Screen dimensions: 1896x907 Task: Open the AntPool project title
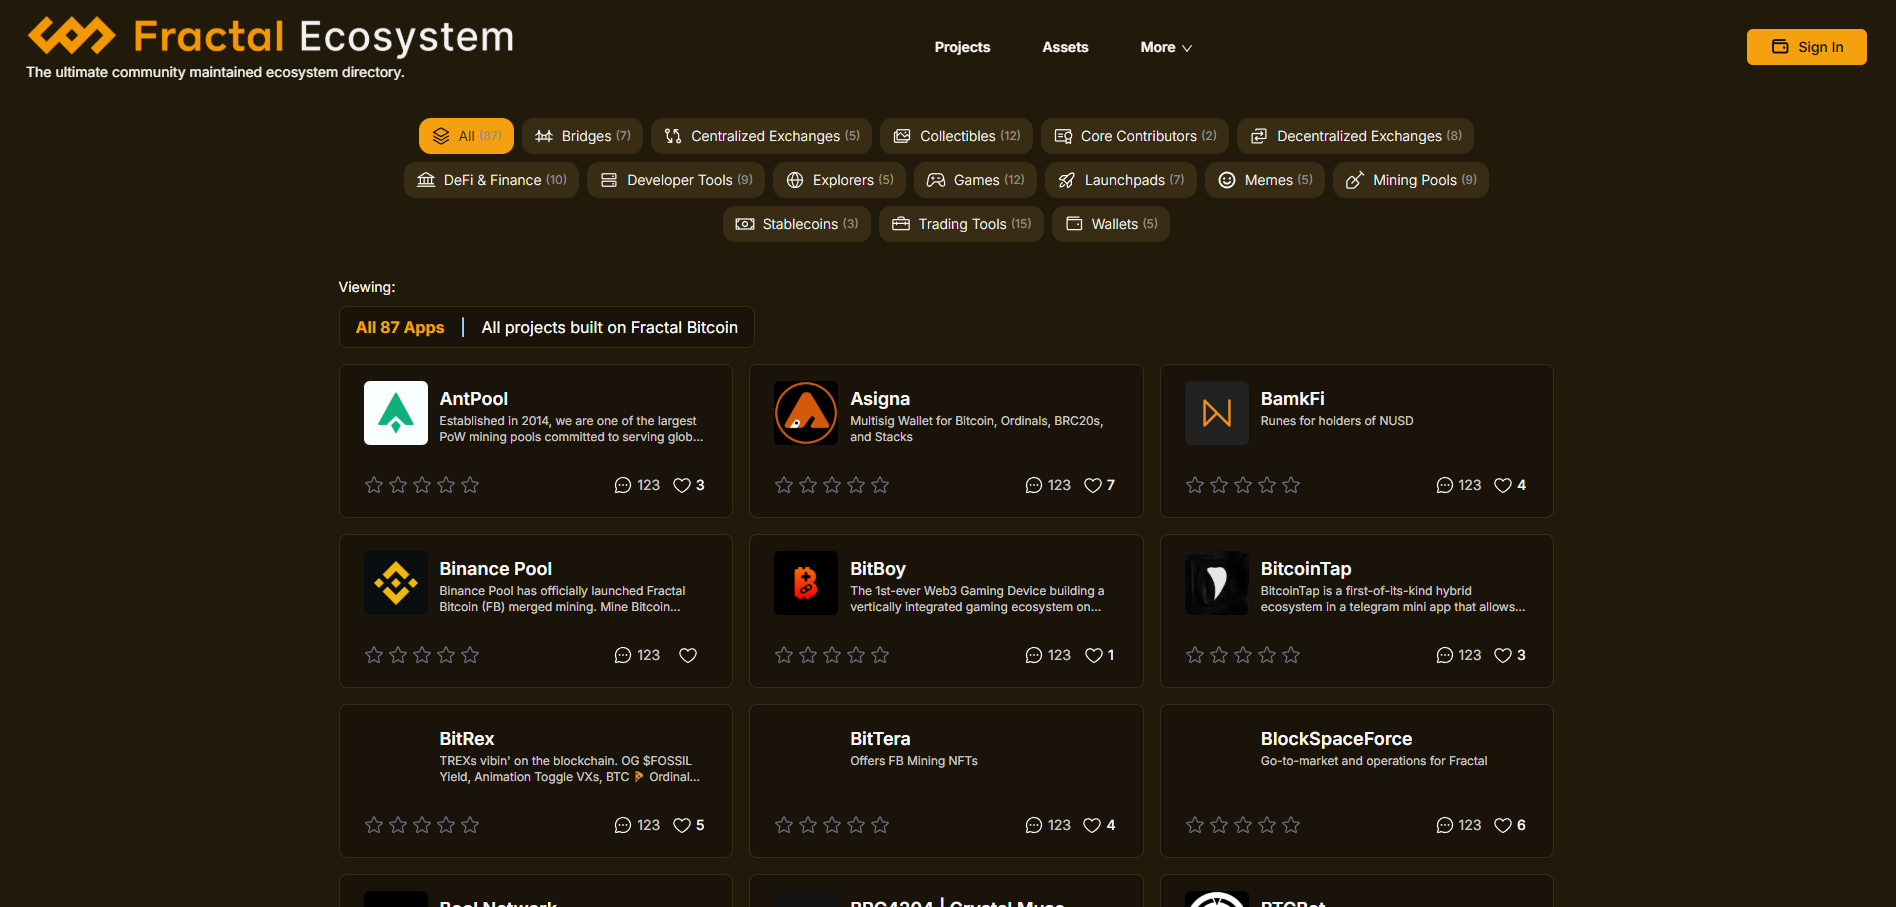click(474, 399)
